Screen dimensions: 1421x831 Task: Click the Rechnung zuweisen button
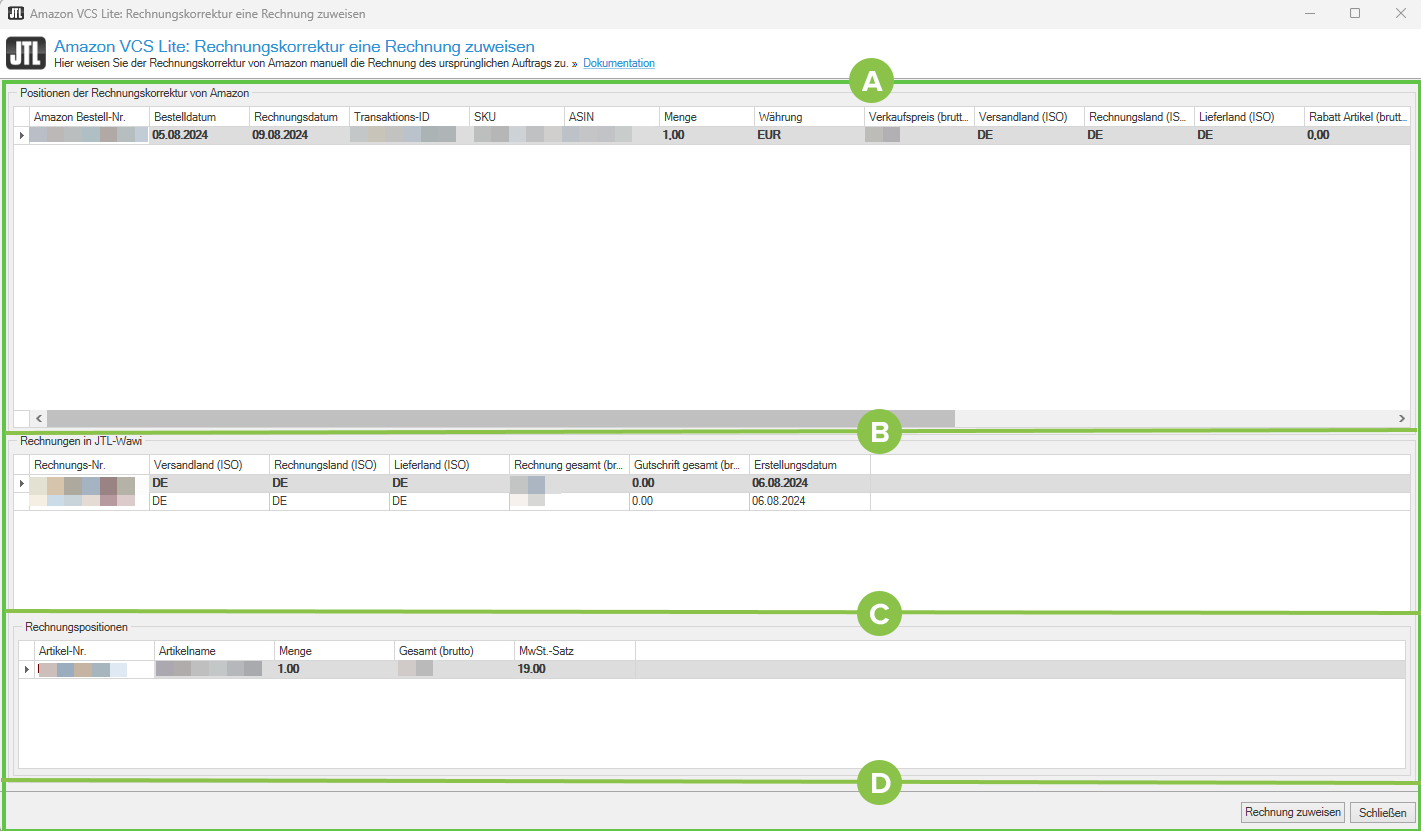coord(1292,812)
